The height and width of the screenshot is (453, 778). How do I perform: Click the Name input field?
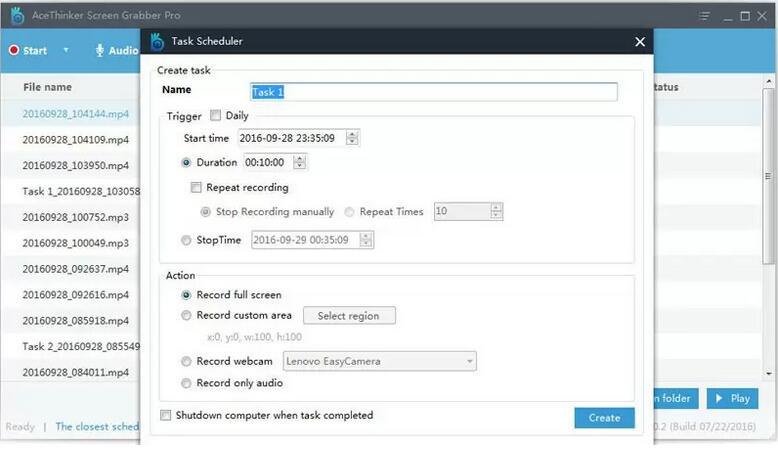click(434, 92)
